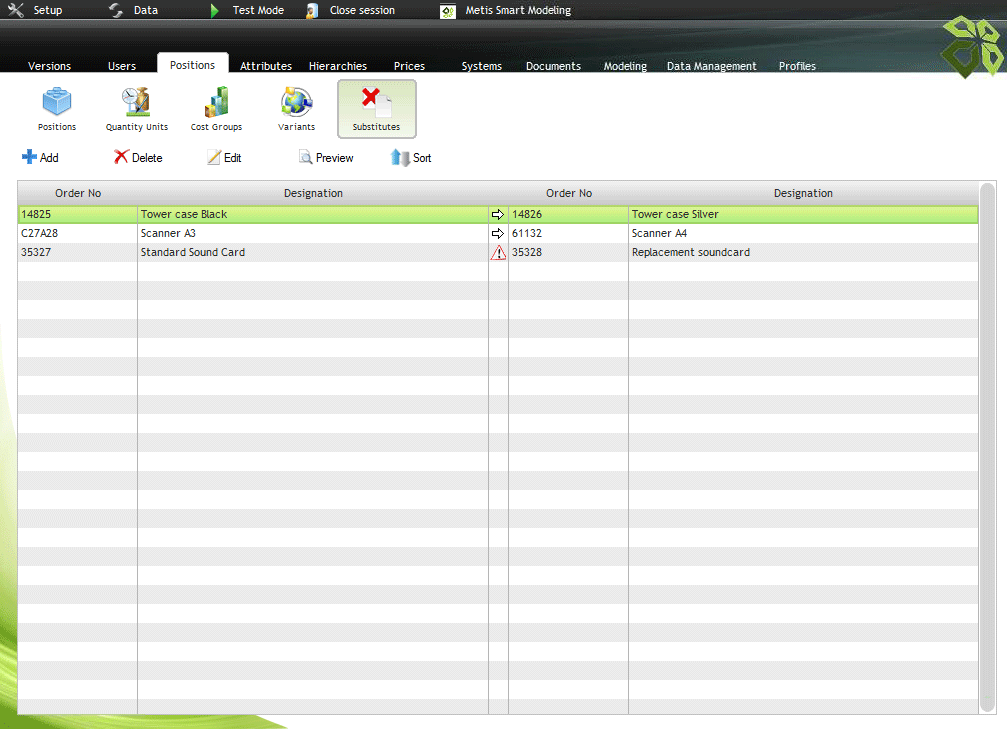The width and height of the screenshot is (1007, 729).
Task: Open the Cost Groups section
Action: 216,109
